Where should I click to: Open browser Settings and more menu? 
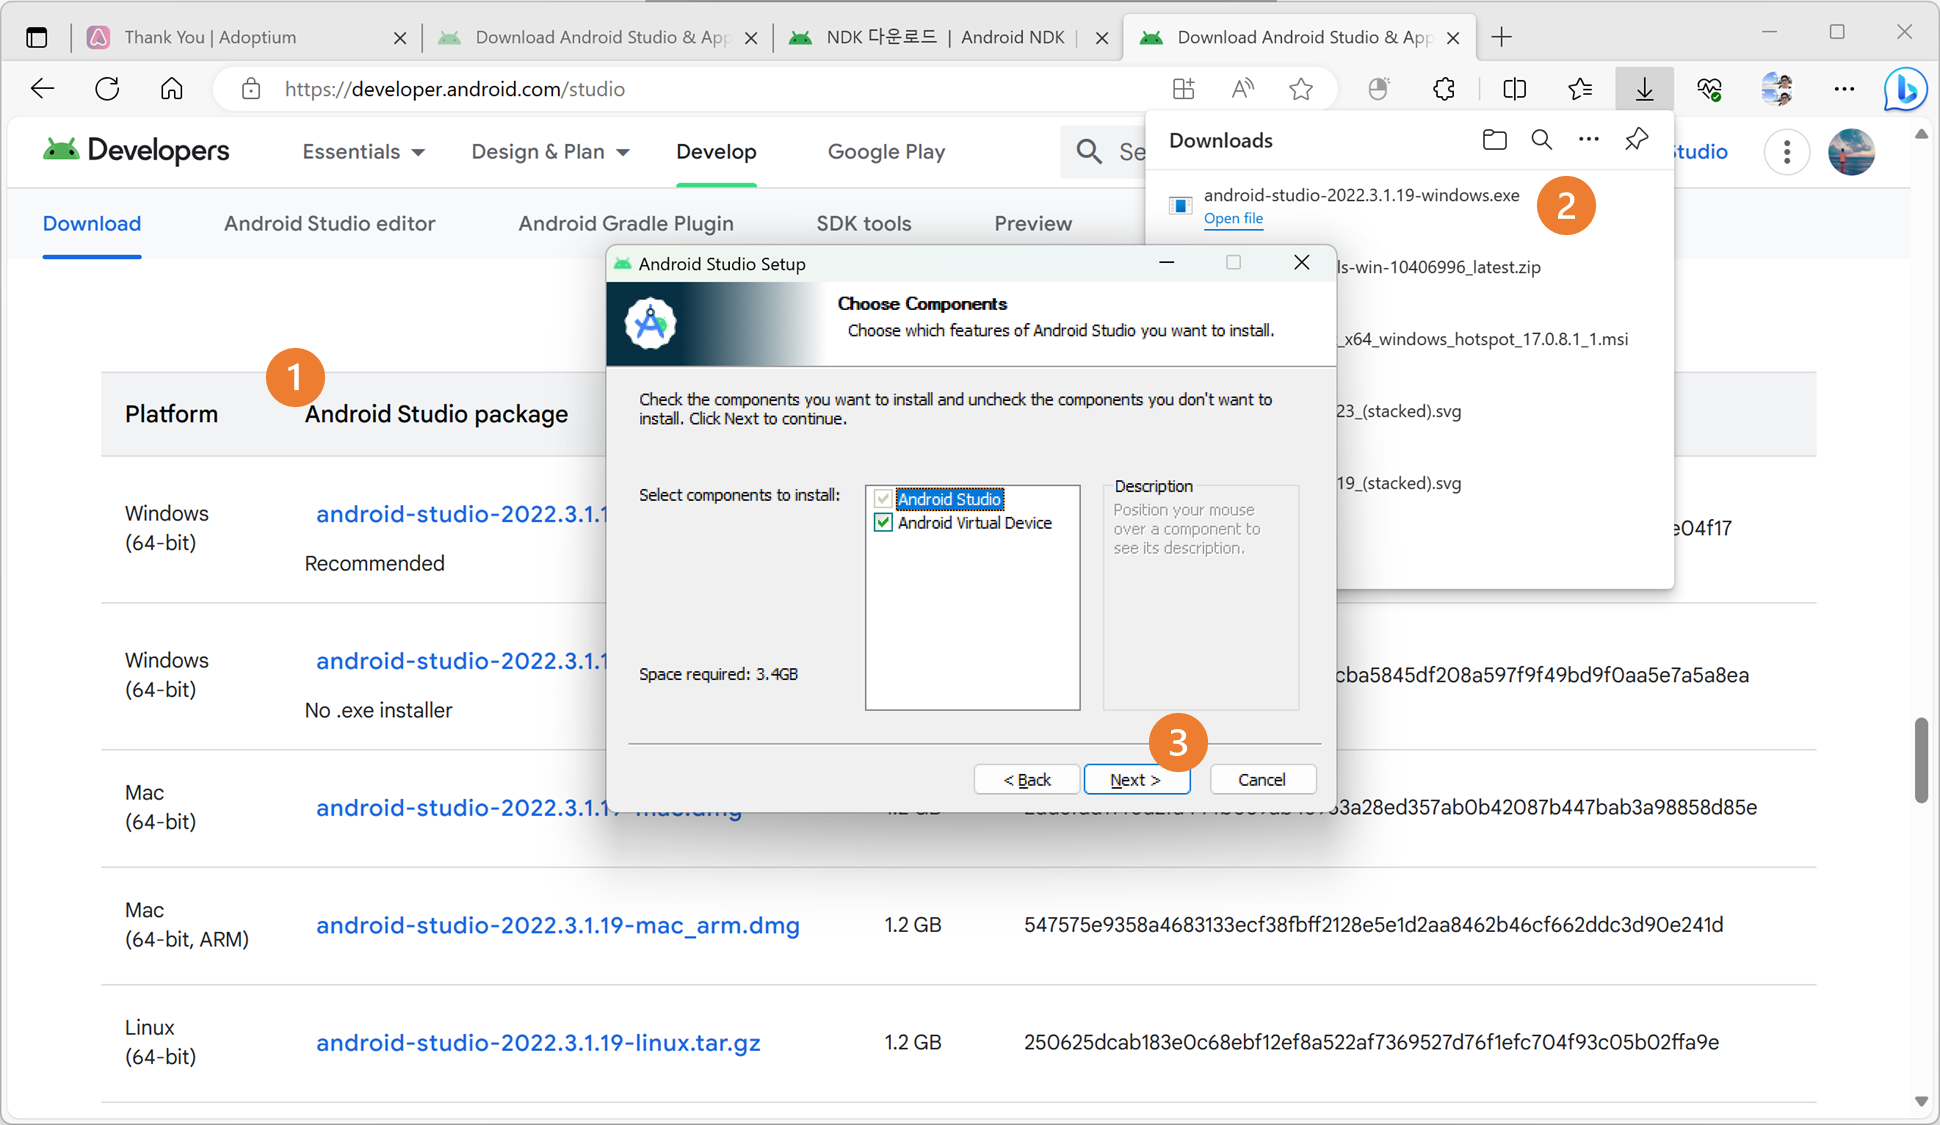pos(1843,89)
